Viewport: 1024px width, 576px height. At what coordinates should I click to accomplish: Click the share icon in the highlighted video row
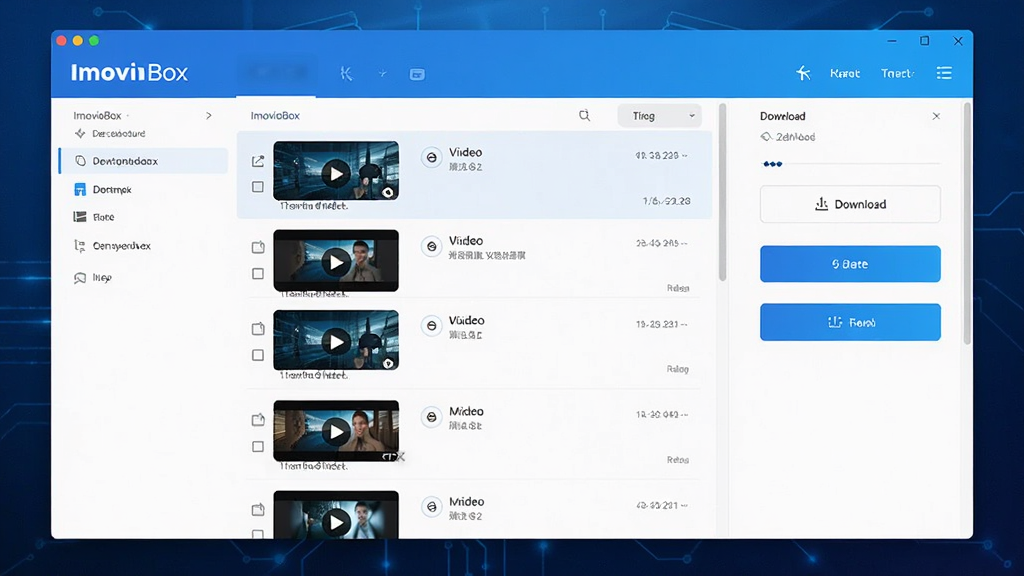click(x=258, y=161)
